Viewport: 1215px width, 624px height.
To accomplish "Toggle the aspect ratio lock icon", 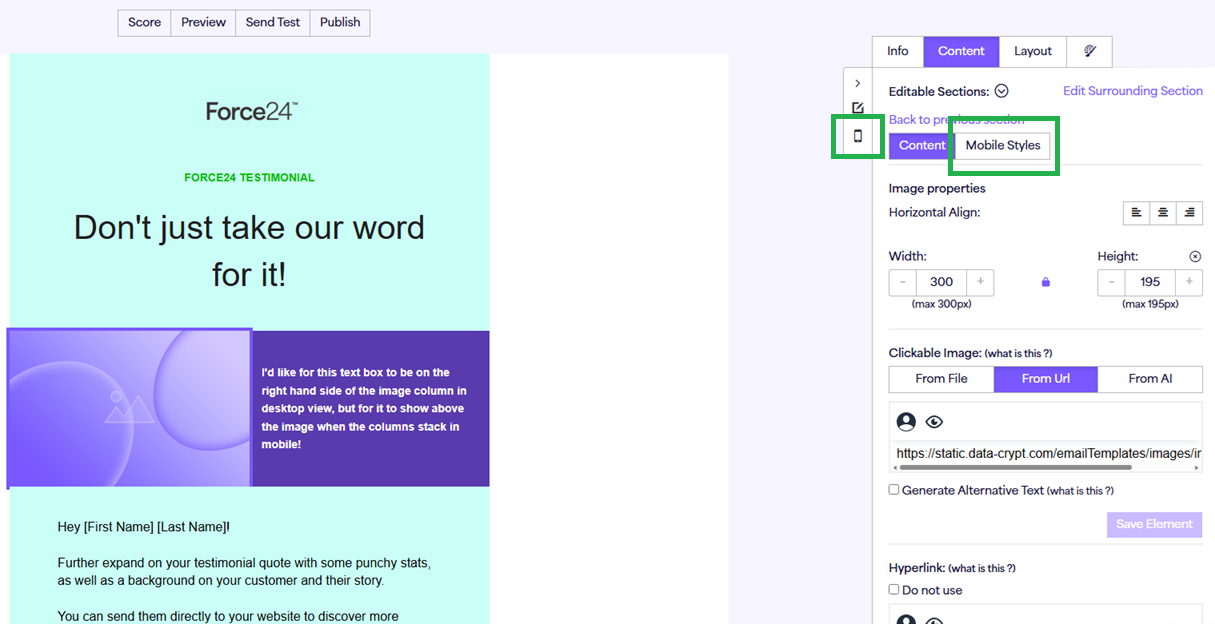I will [x=1046, y=282].
